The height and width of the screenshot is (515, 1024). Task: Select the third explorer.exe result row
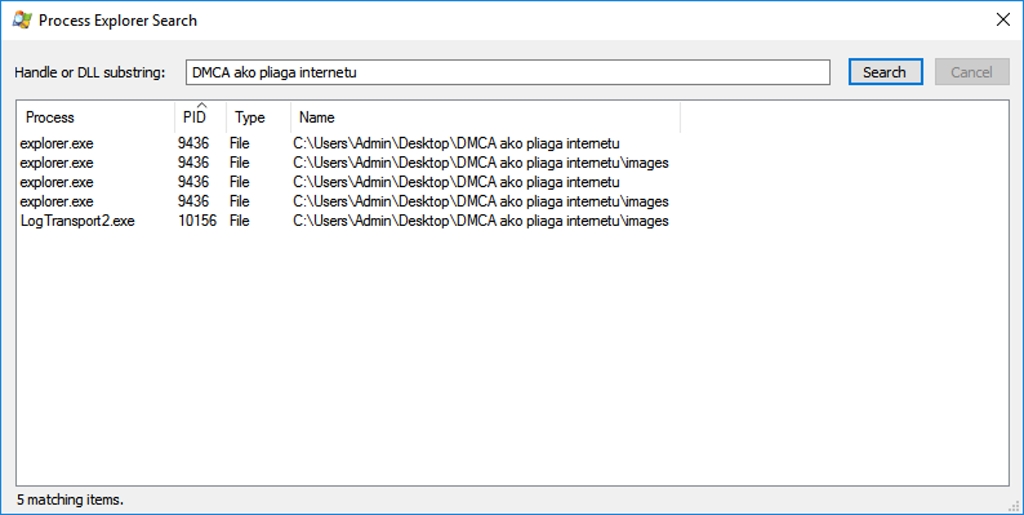point(57,182)
